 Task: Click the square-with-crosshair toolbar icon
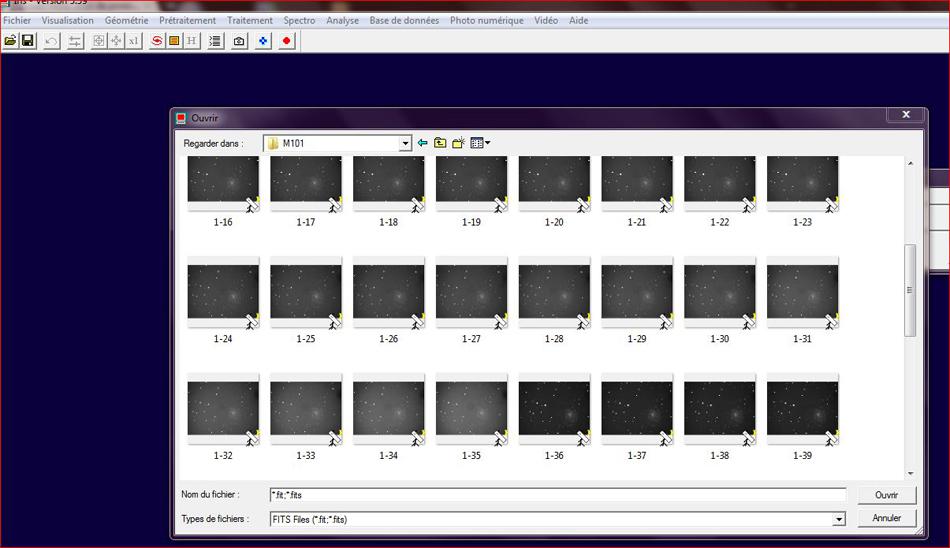tap(99, 41)
